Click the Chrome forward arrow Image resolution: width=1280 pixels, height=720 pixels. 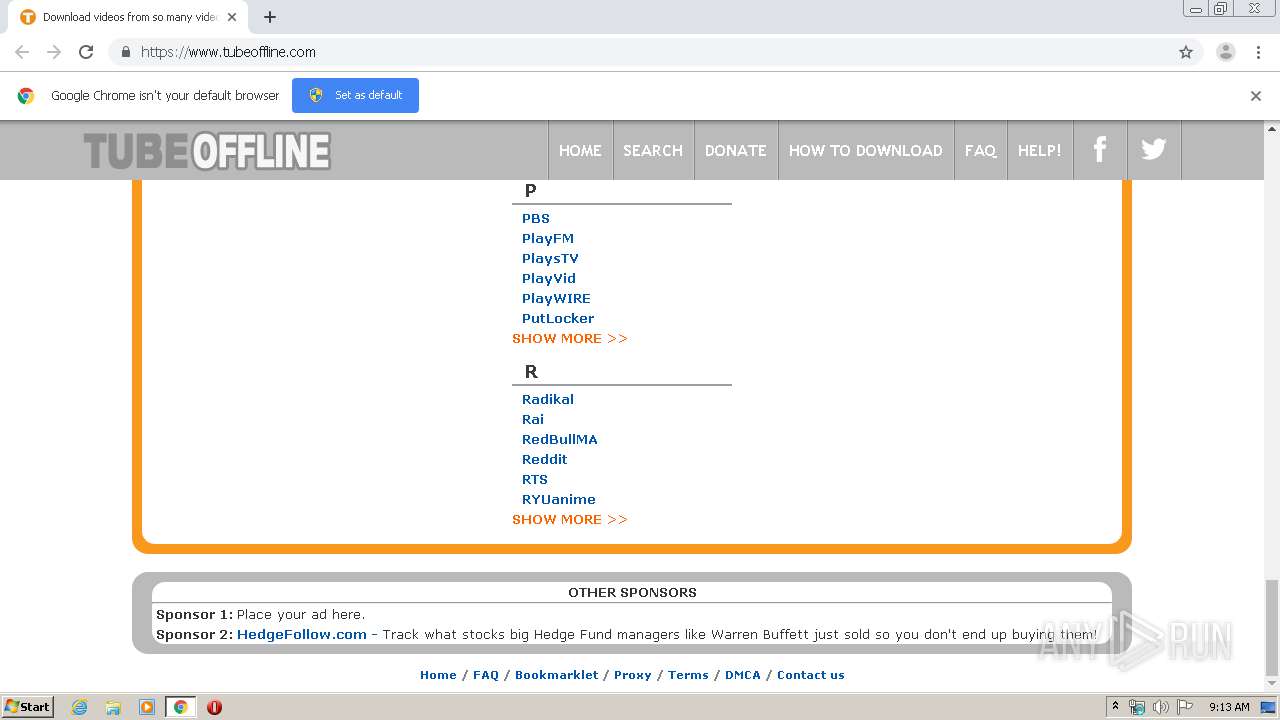pyautogui.click(x=54, y=52)
